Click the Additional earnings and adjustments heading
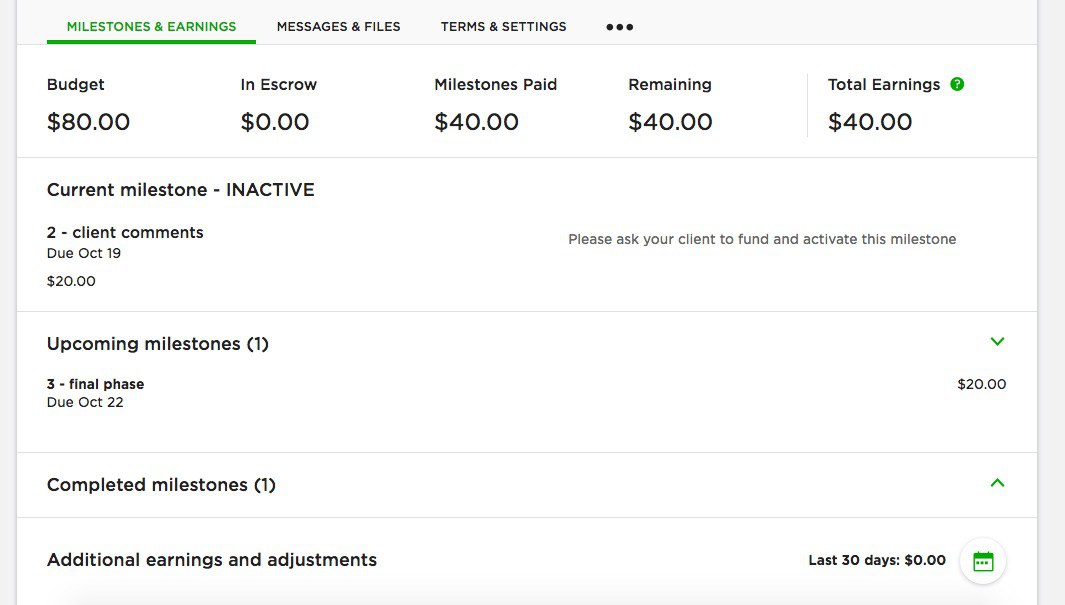 pos(212,560)
